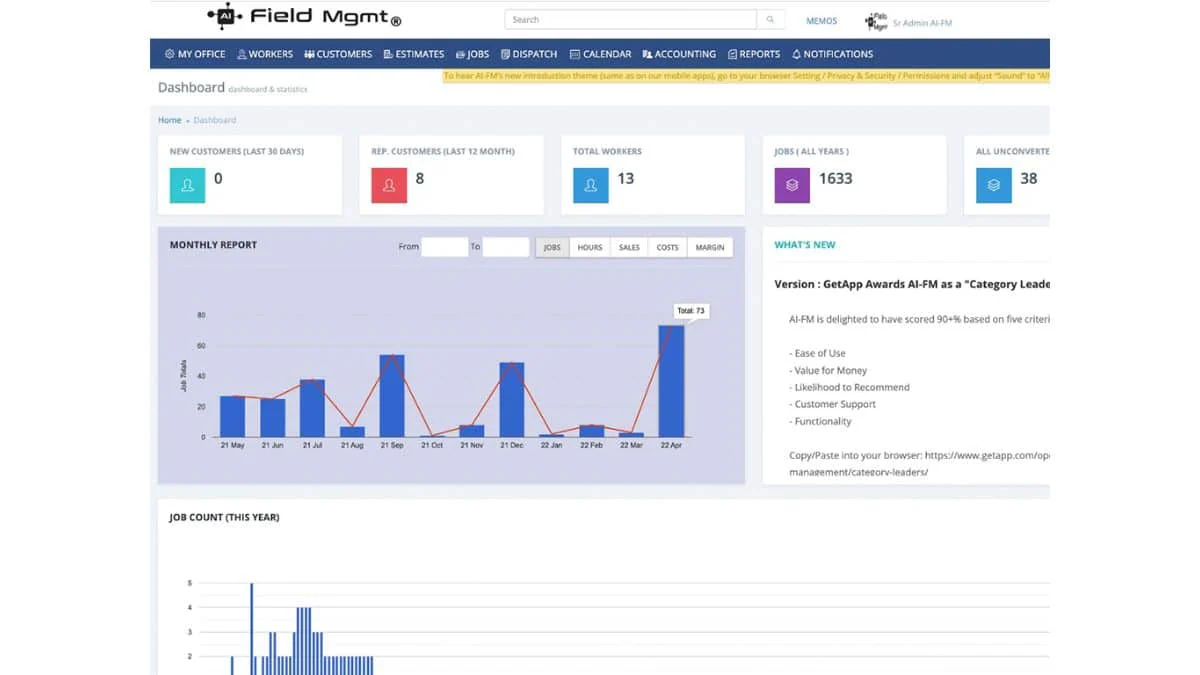Click the 21 Jul bar in Monthly Report
Image resolution: width=1200 pixels, height=675 pixels.
pyautogui.click(x=312, y=408)
